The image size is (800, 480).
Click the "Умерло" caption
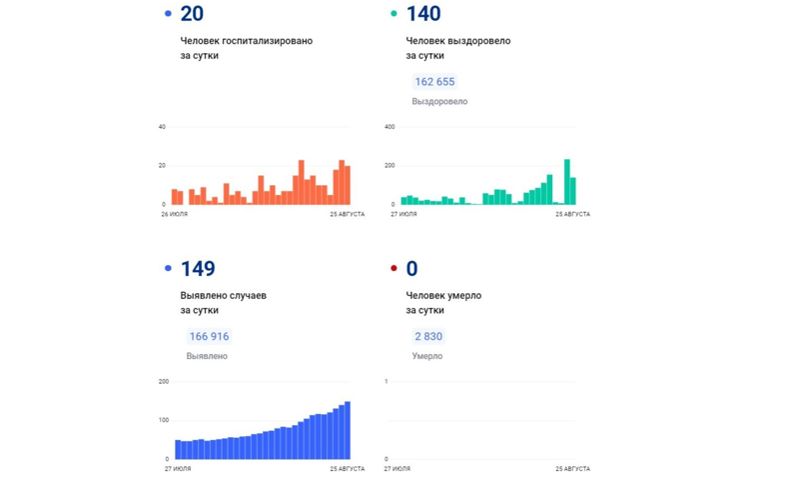click(428, 356)
